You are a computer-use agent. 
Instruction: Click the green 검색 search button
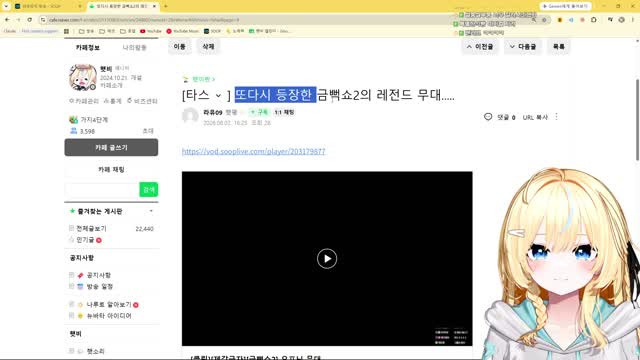click(x=149, y=189)
